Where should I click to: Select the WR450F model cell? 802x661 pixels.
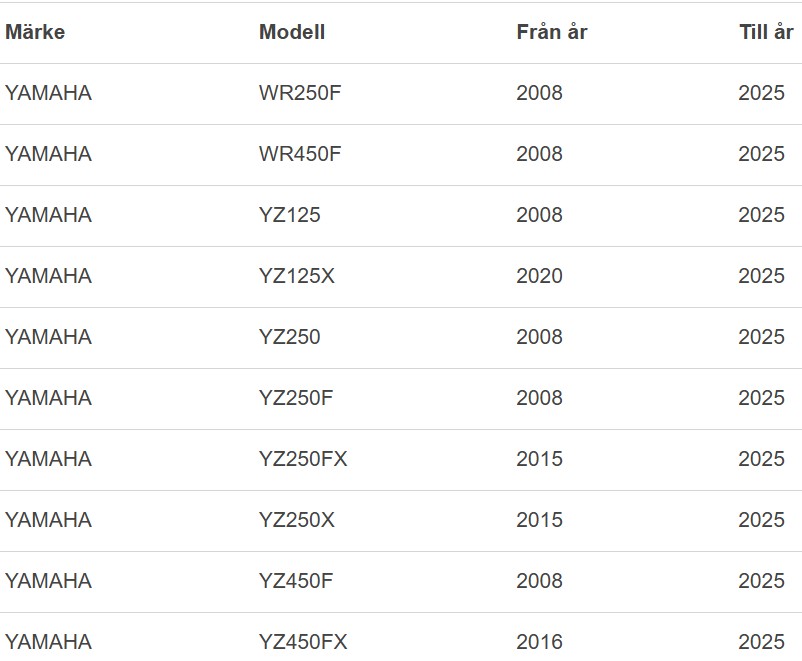point(301,154)
